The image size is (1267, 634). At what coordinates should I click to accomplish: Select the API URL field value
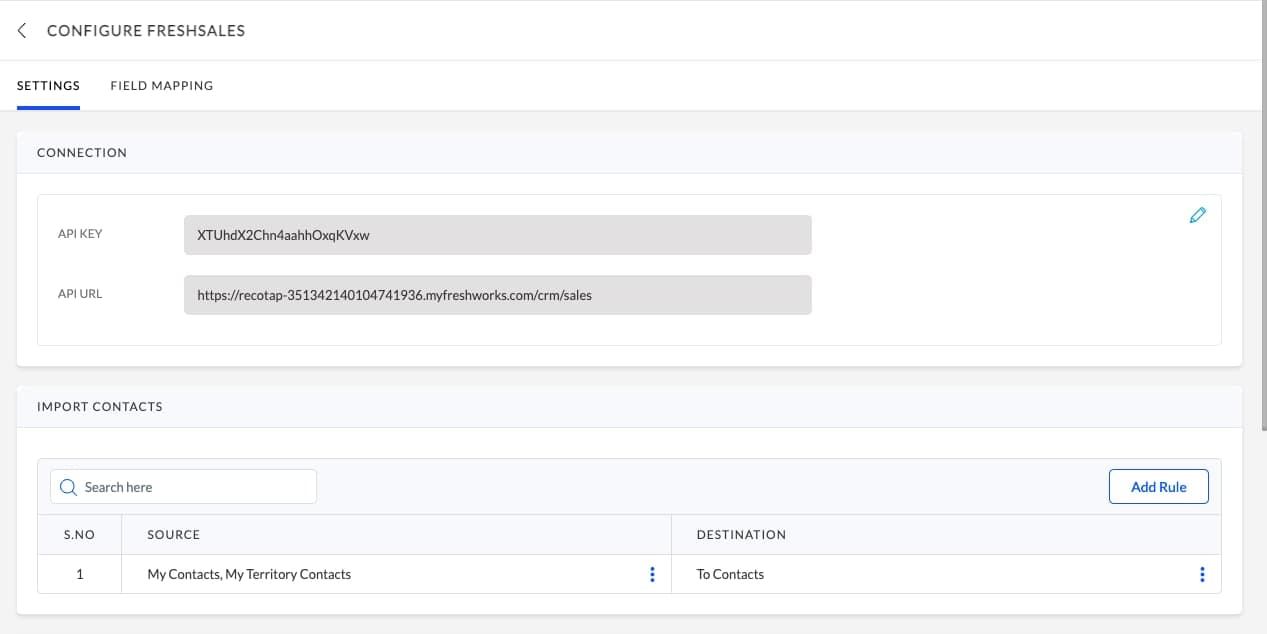497,295
